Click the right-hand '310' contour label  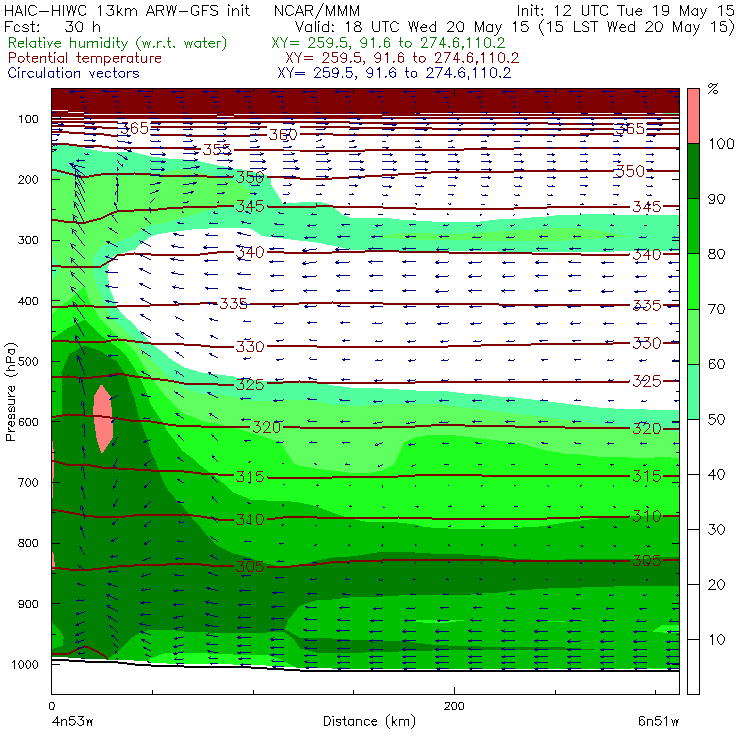click(x=647, y=516)
